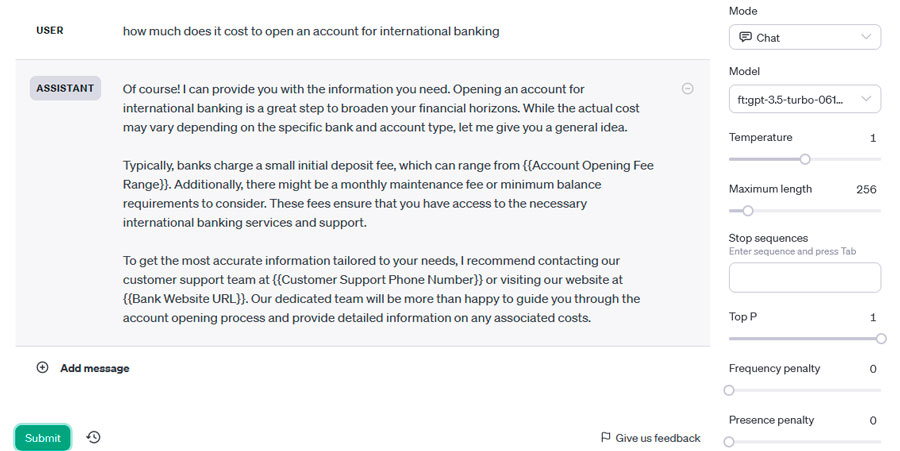Click the user message text

coord(311,31)
